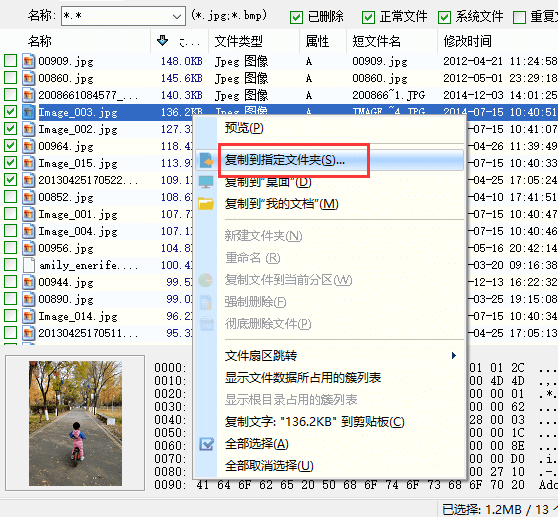Click the JPEG file icon for 00909.jpg
Viewport: 558px width, 517px height.
point(28,61)
